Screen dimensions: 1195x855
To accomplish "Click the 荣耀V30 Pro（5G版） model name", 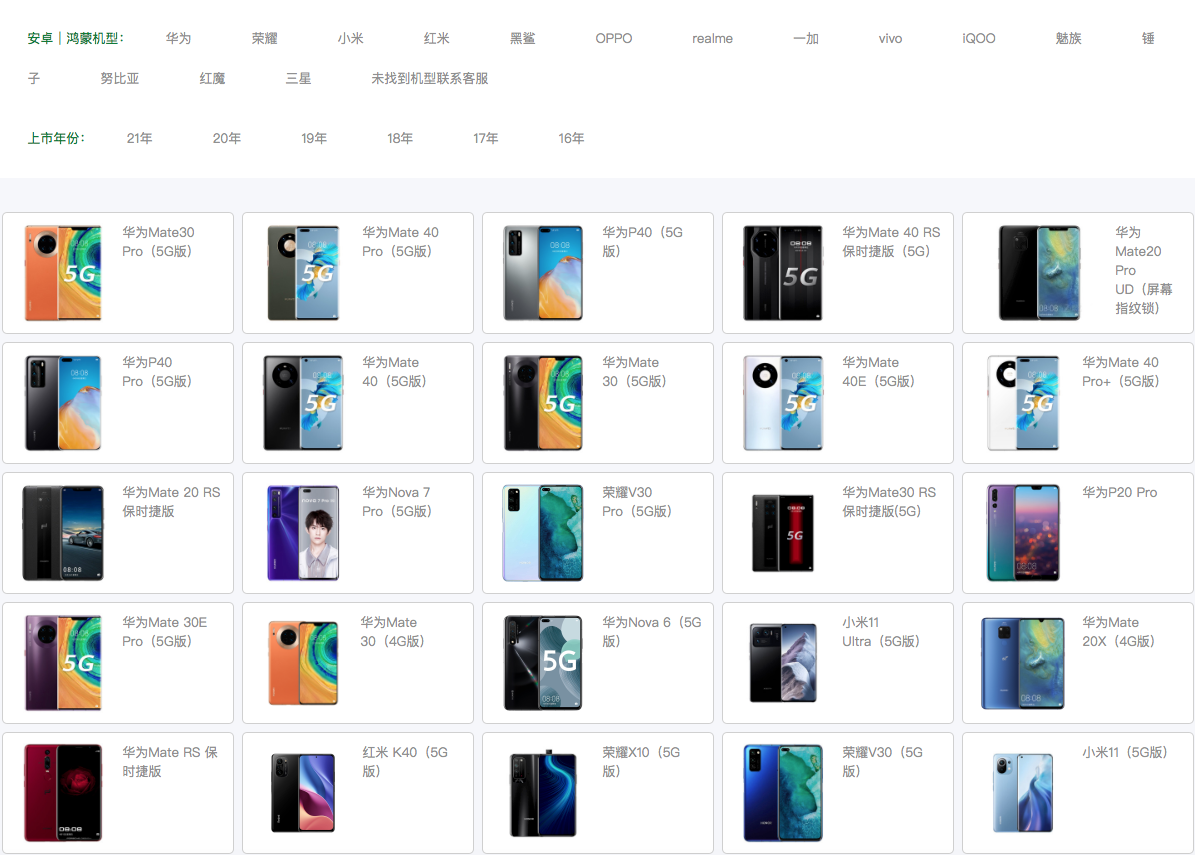I will (637, 501).
